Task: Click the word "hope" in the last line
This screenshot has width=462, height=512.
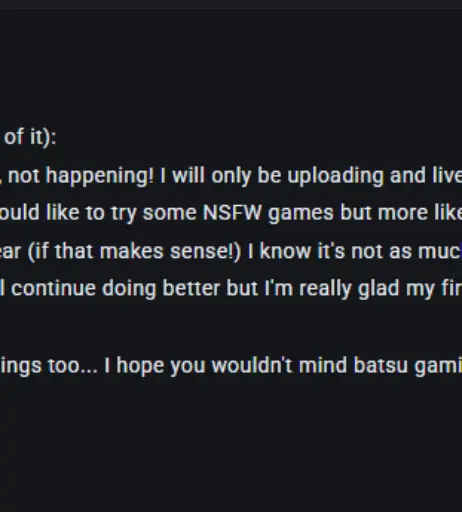Action: coord(140,366)
